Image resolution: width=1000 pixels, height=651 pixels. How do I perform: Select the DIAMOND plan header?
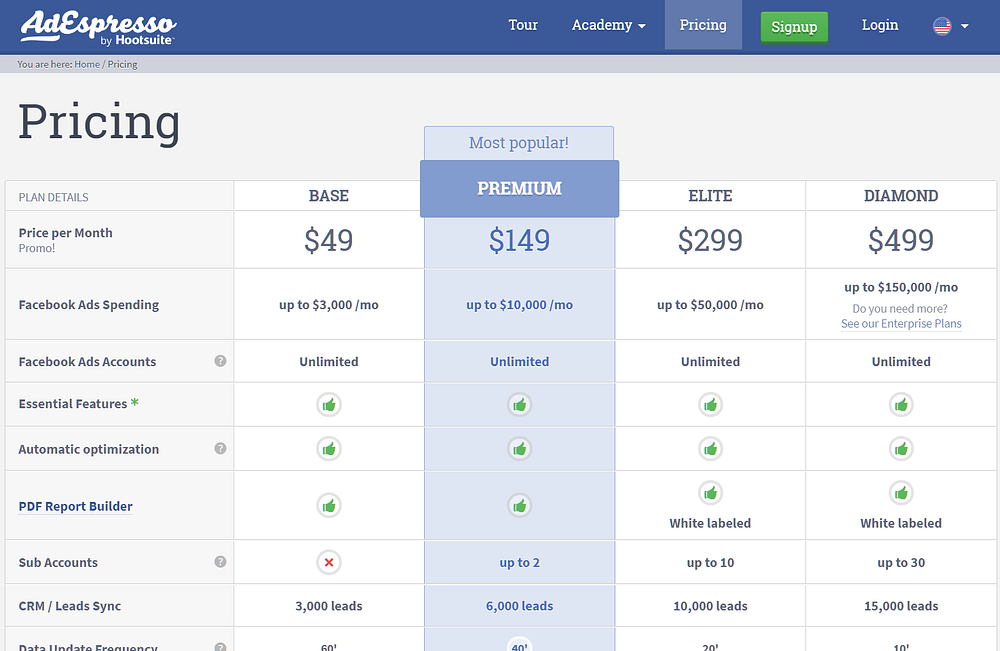click(x=901, y=196)
